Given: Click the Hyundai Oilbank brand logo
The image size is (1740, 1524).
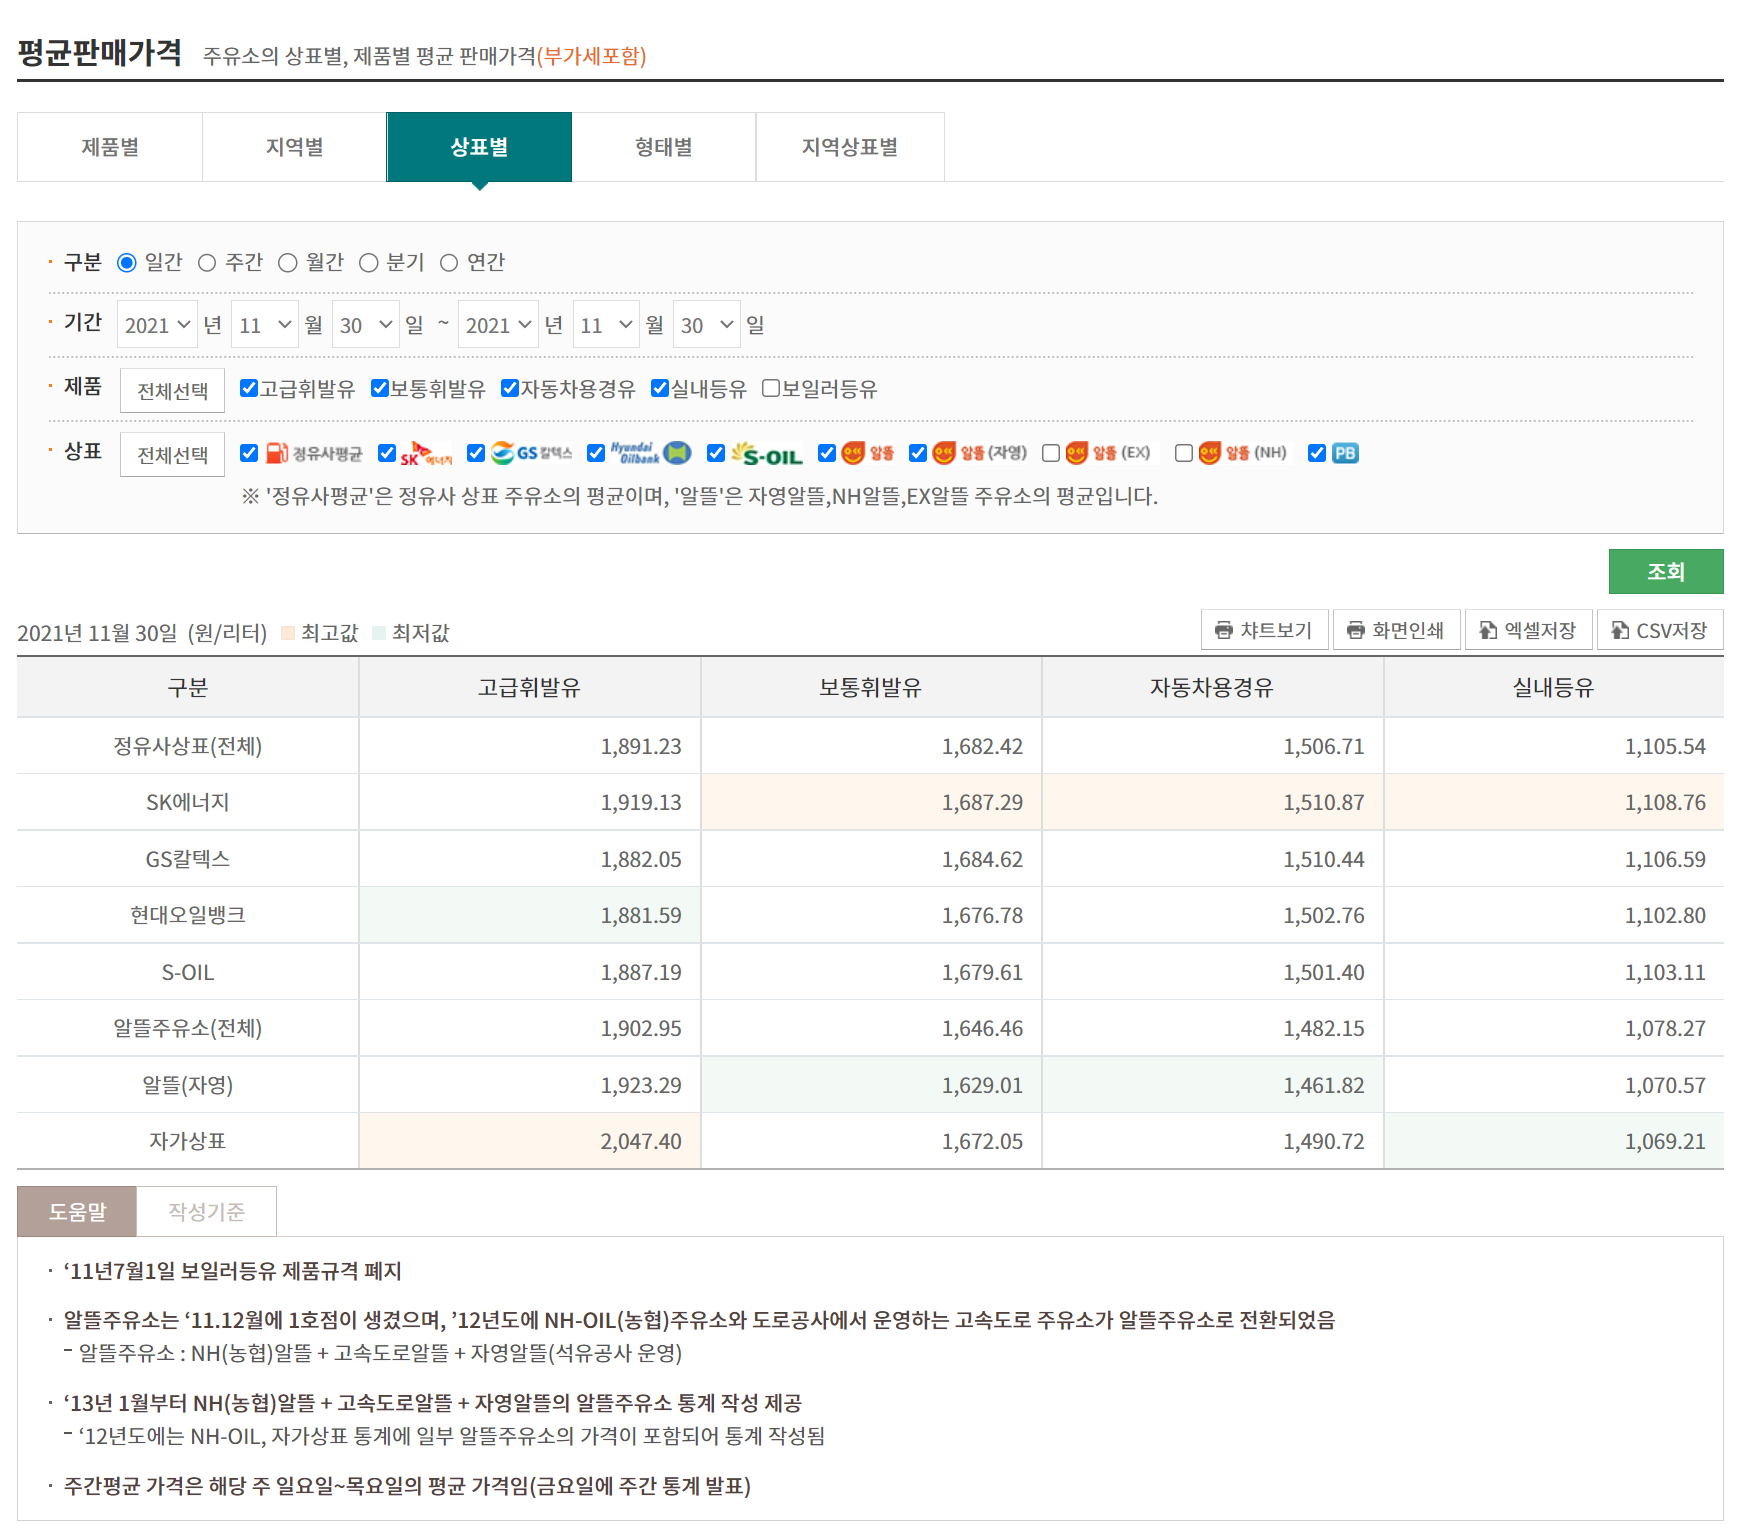Looking at the screenshot, I should point(650,454).
